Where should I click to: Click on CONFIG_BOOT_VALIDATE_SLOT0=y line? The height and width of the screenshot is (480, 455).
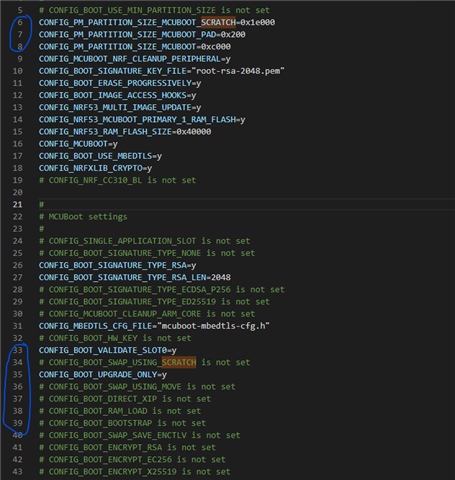[108, 350]
